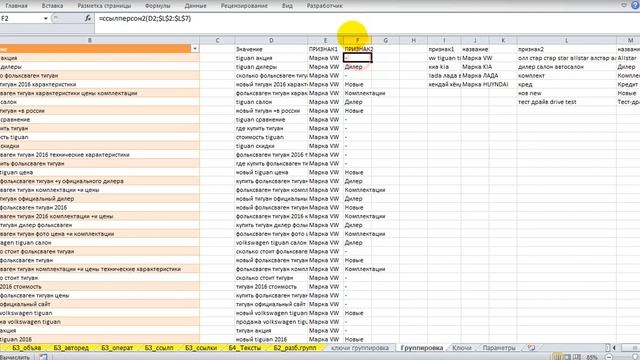Click cell 'tiguan салон' in column D
This screenshot has height=360, width=640.
click(x=271, y=102)
